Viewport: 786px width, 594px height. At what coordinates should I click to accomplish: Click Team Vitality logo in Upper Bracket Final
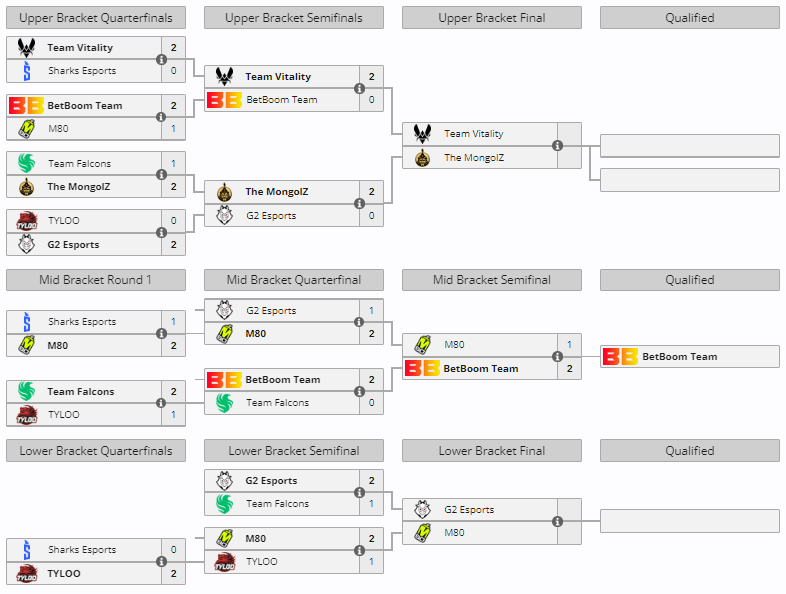423,134
